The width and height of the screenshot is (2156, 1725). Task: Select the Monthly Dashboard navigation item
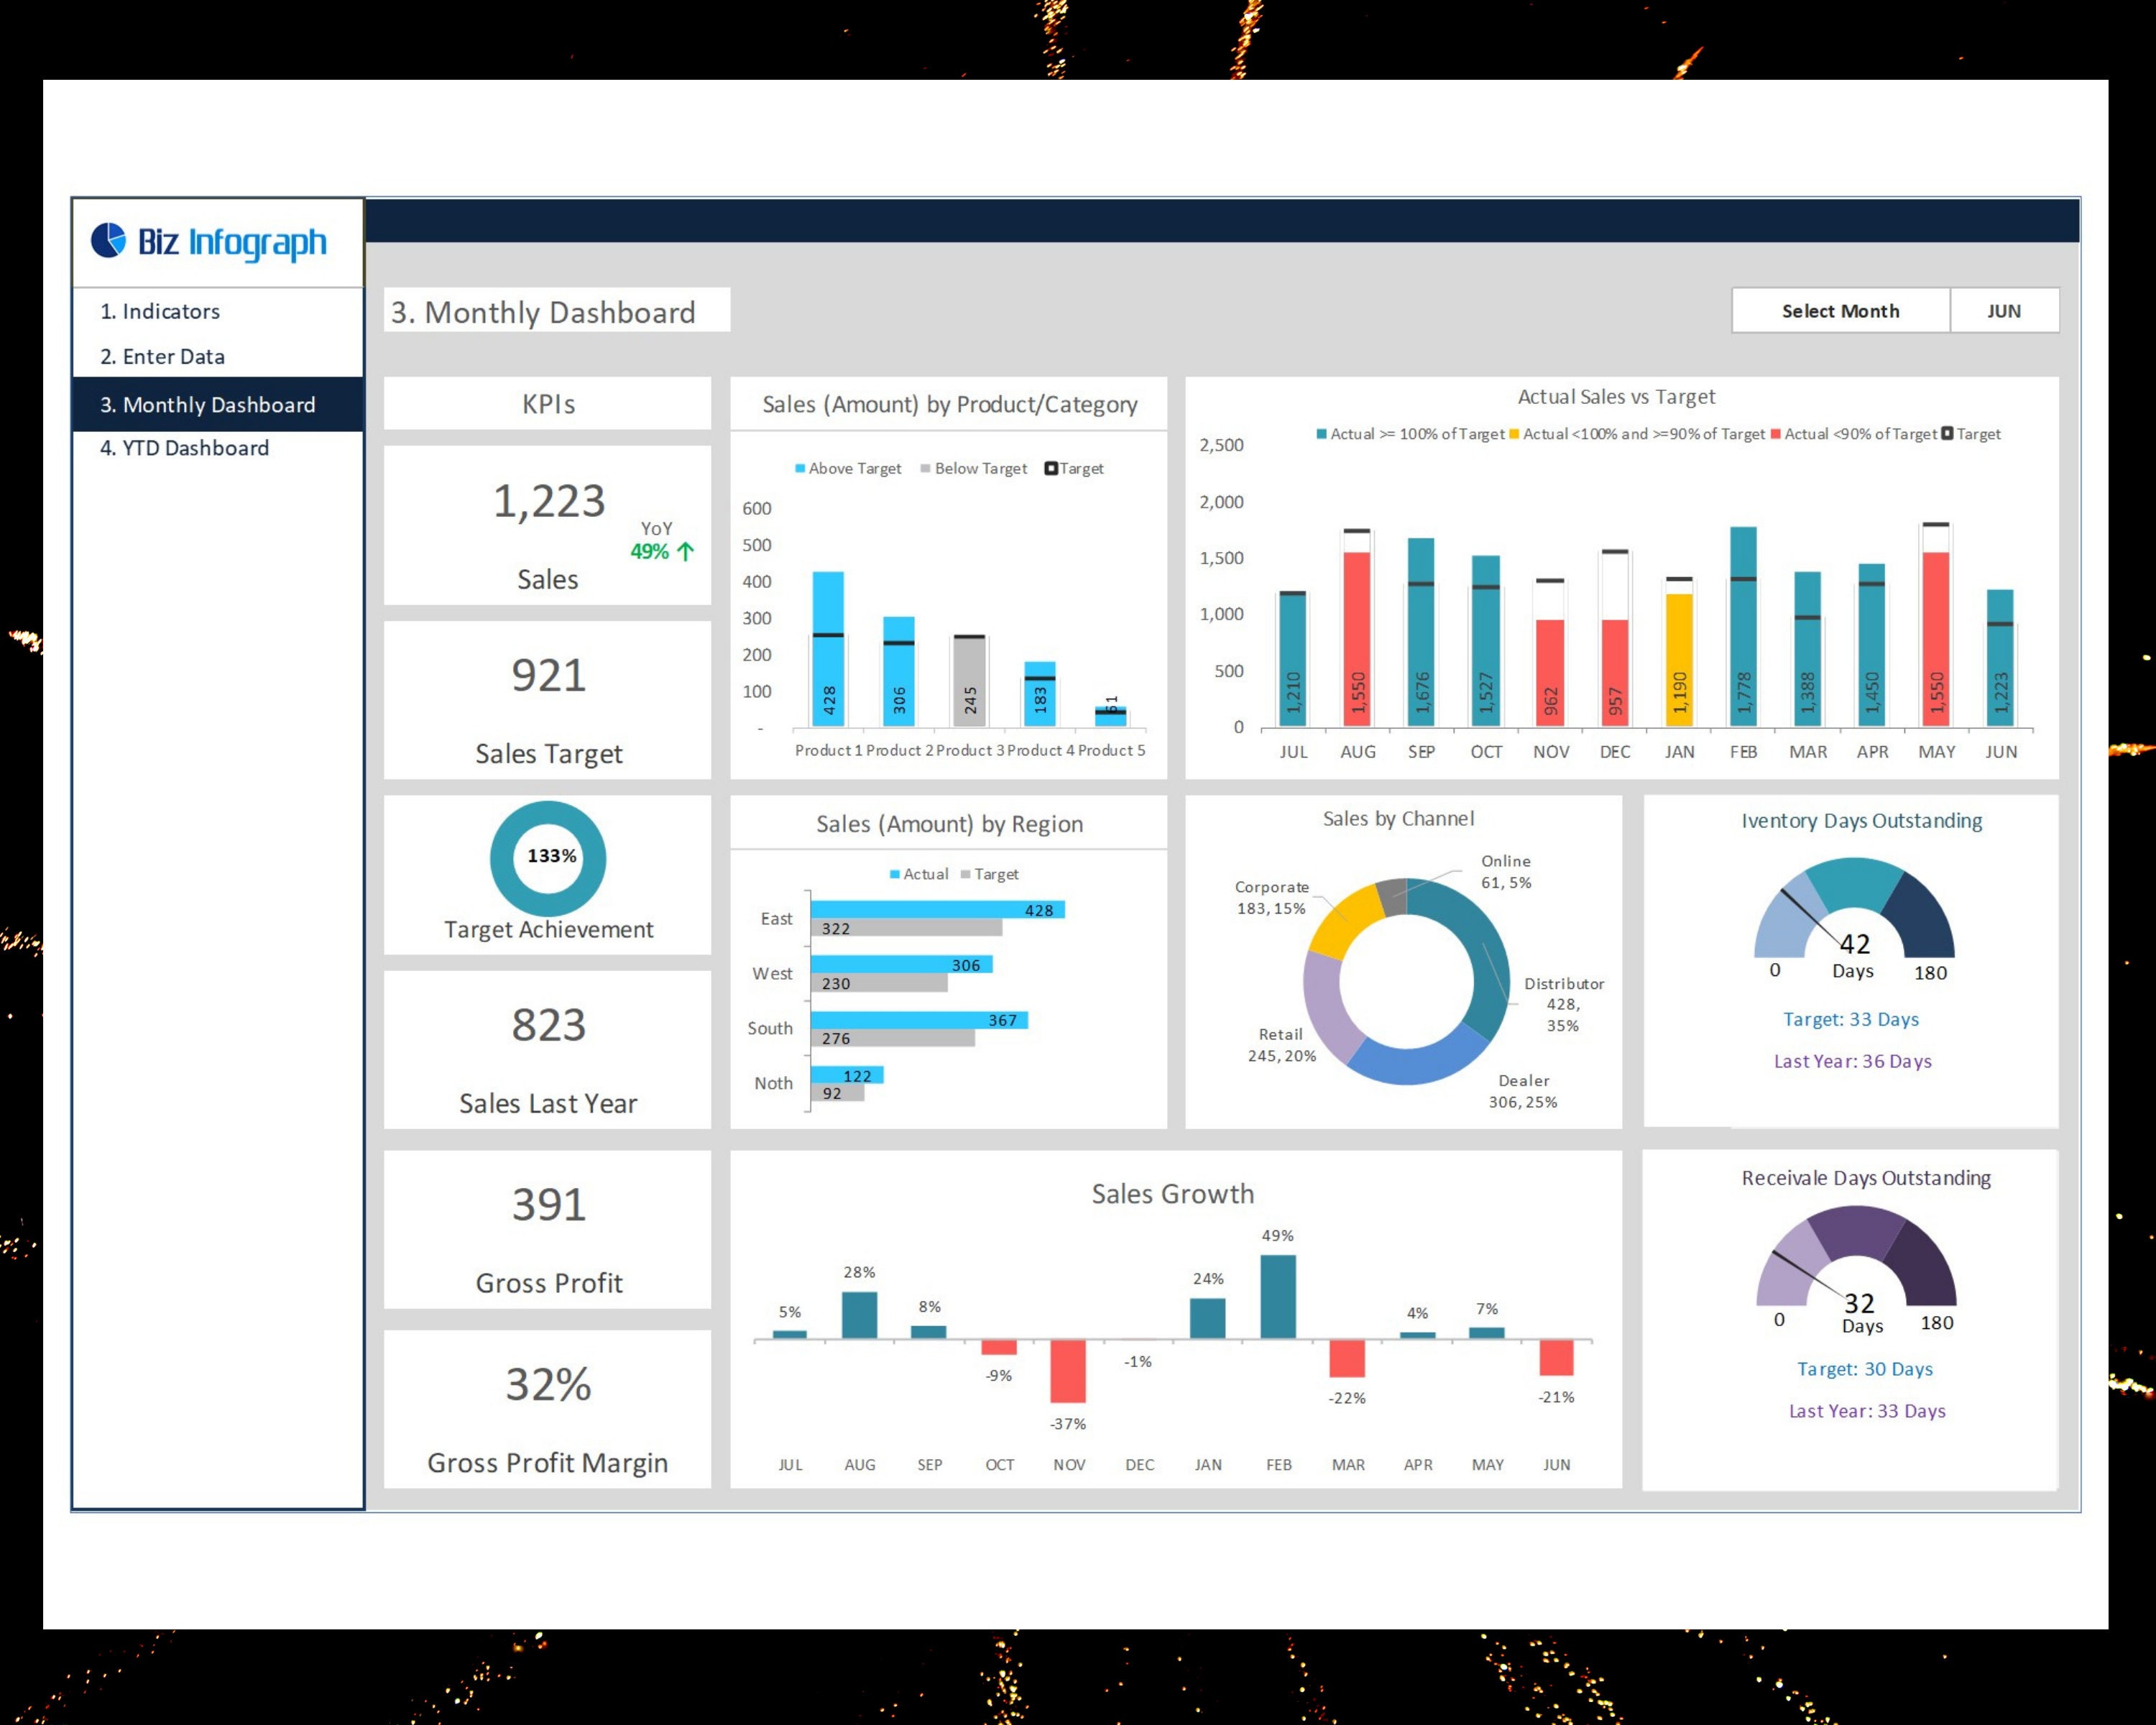207,404
